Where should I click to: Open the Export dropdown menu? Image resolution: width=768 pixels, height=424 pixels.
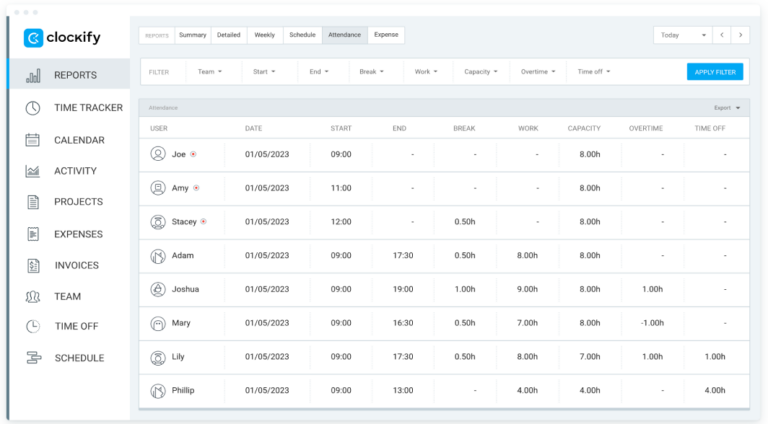pos(727,107)
